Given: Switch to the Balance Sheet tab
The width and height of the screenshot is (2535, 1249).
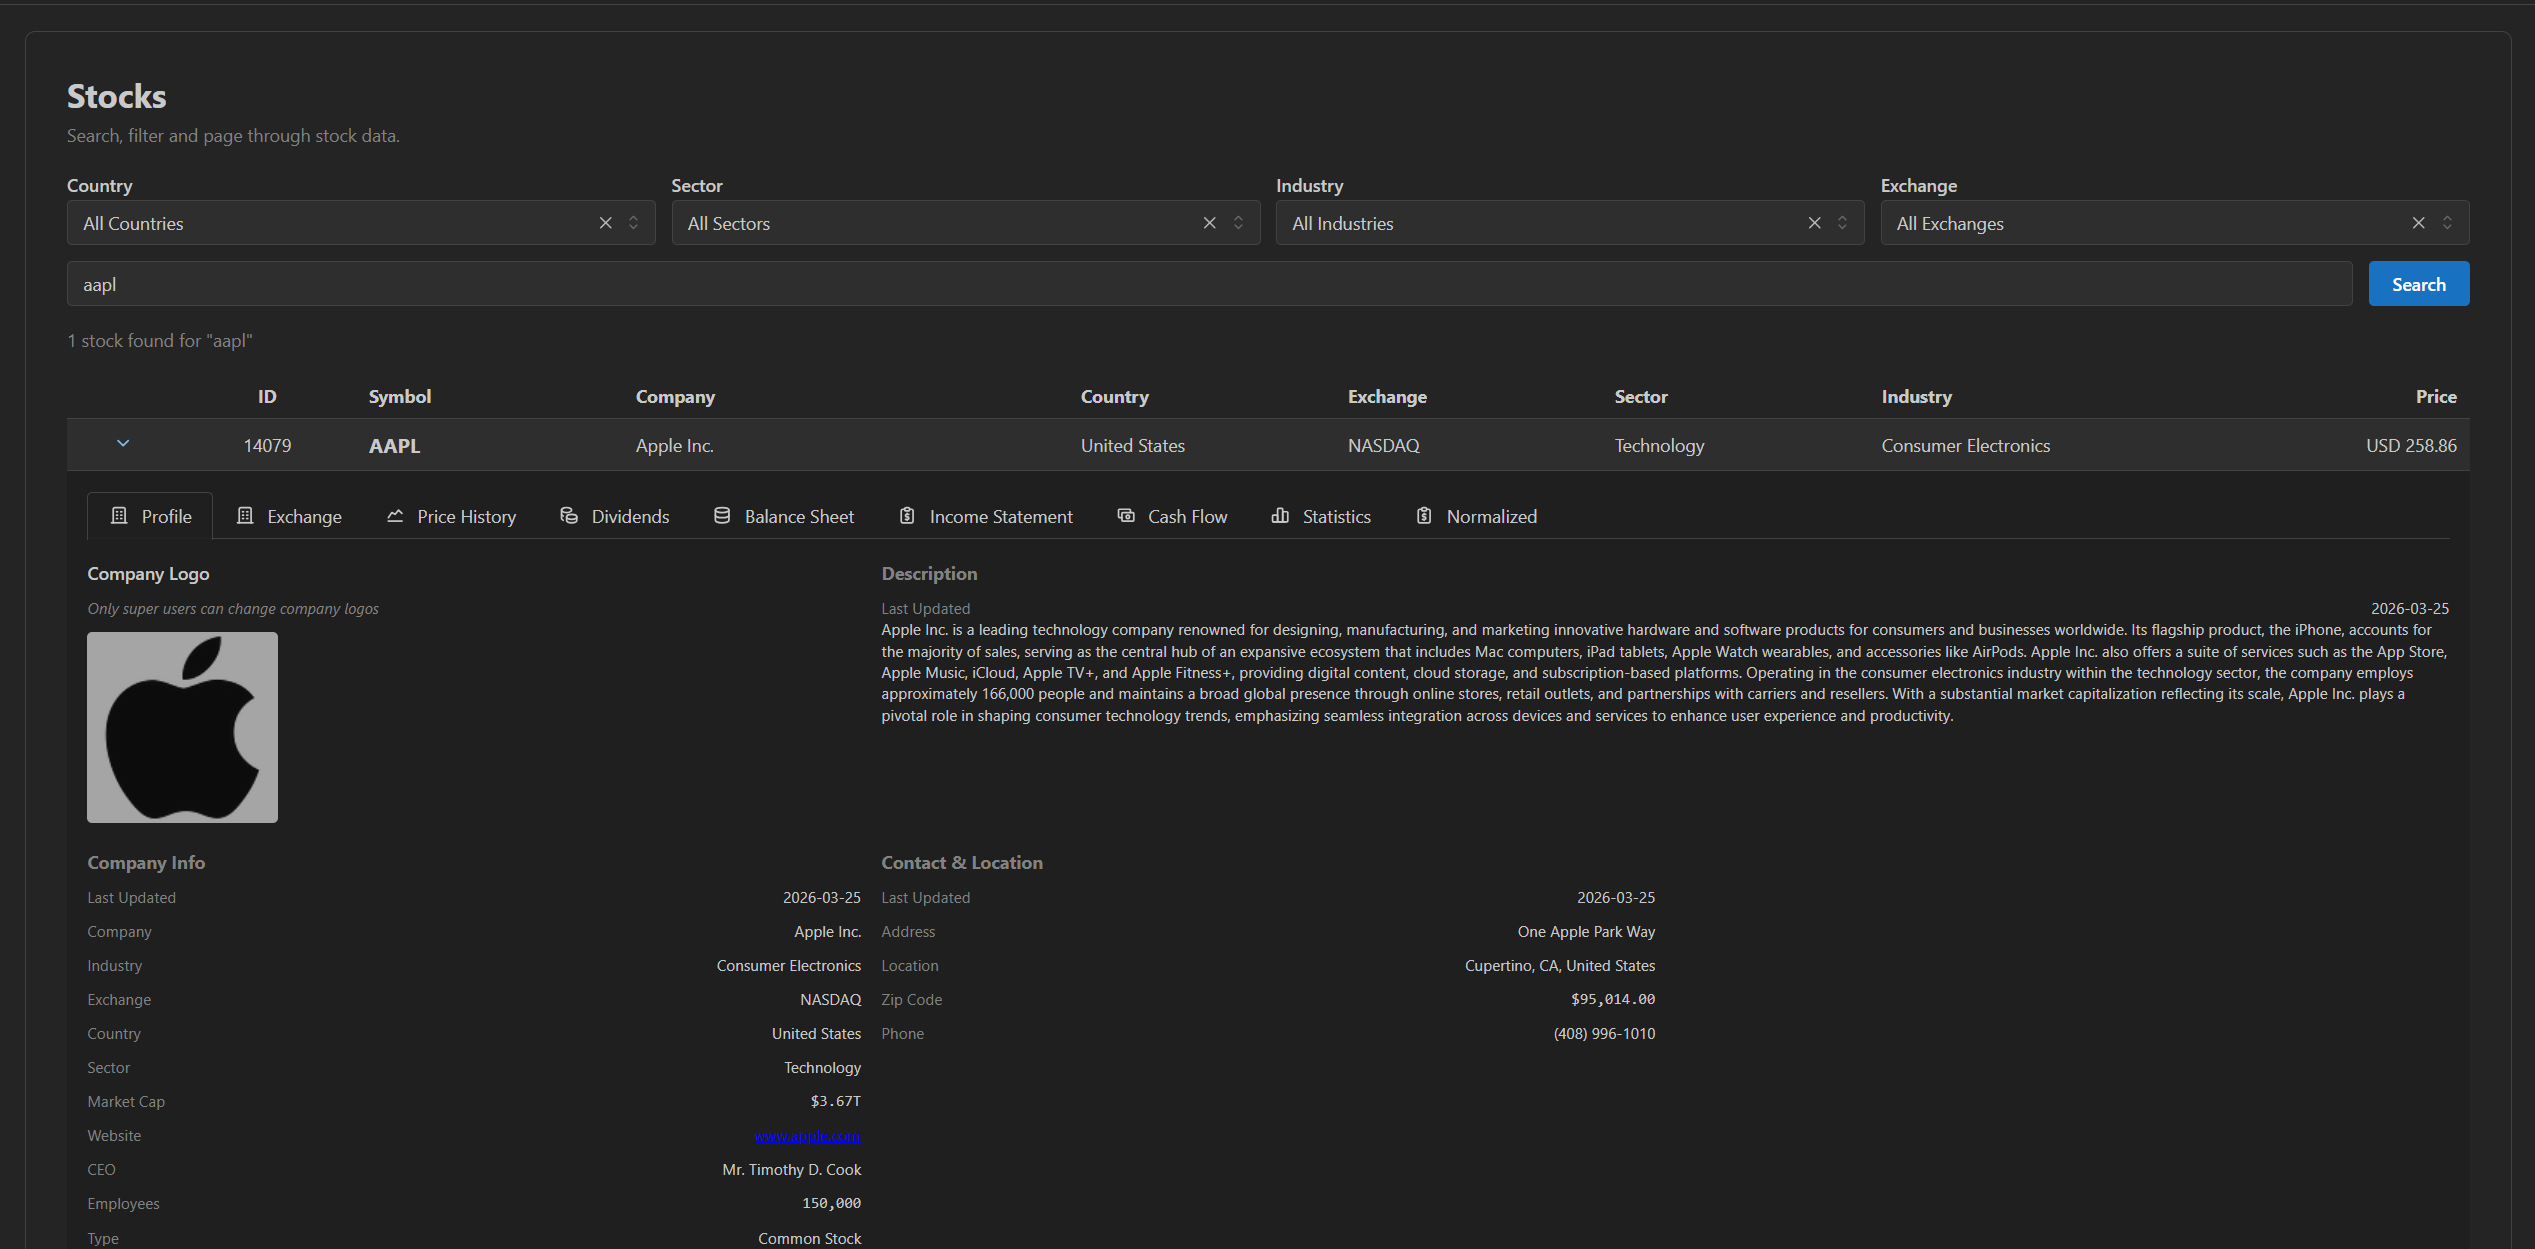Looking at the screenshot, I should [x=784, y=516].
